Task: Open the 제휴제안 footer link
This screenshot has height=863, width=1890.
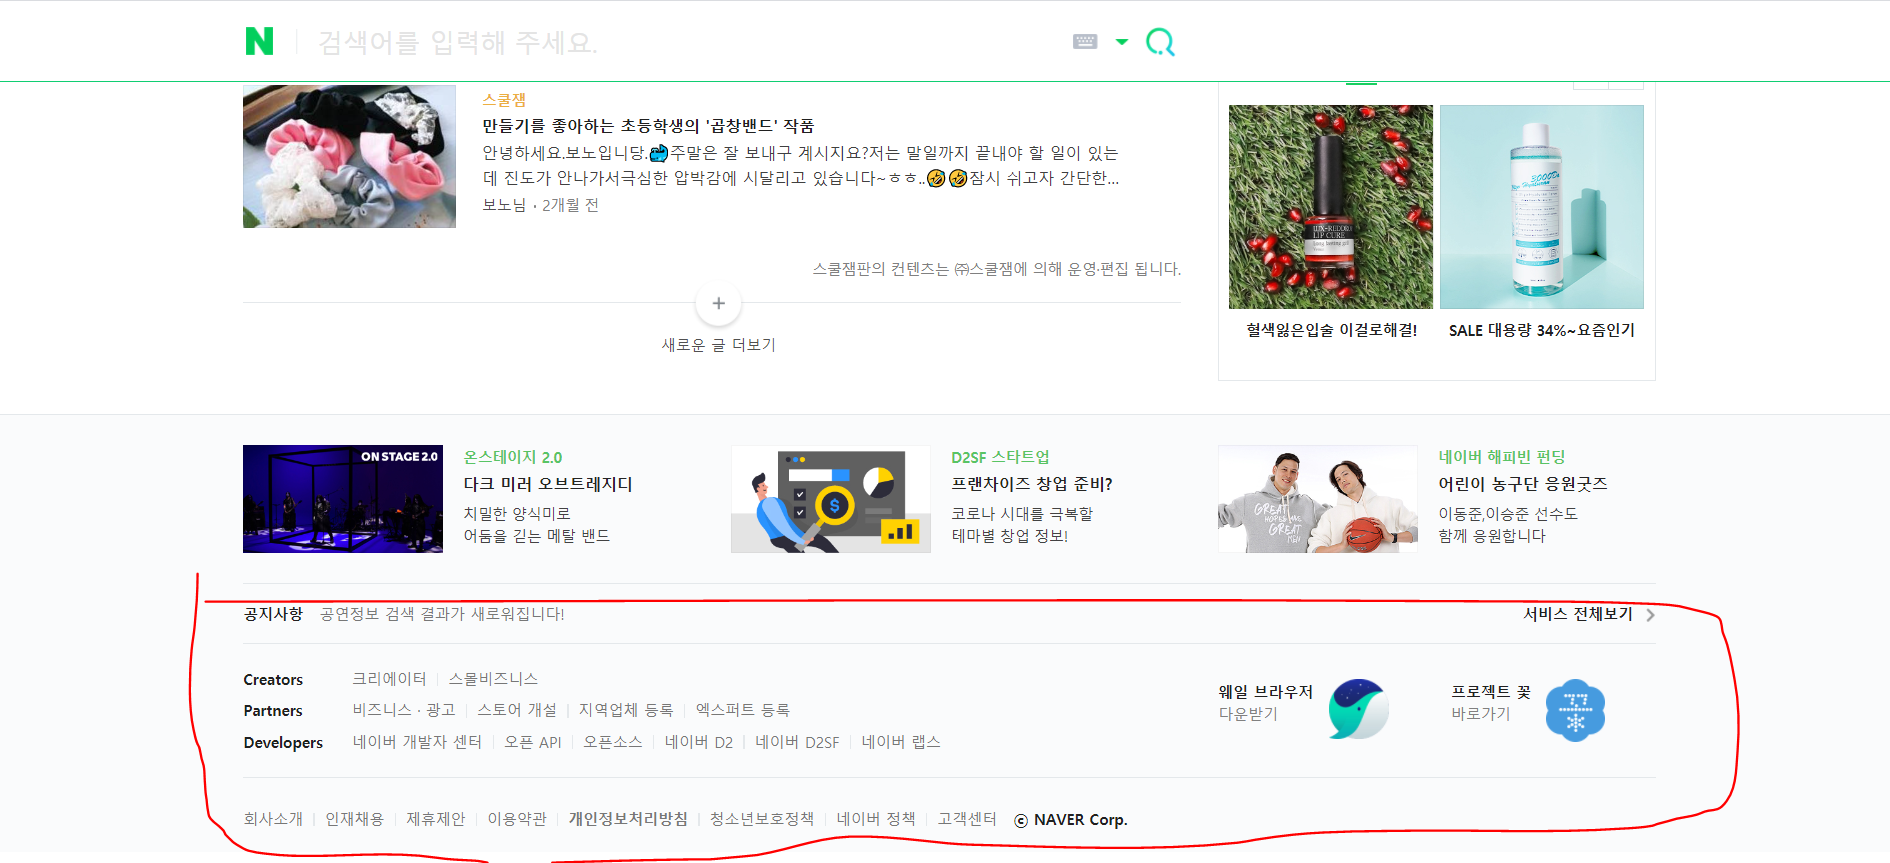Action: [x=436, y=819]
